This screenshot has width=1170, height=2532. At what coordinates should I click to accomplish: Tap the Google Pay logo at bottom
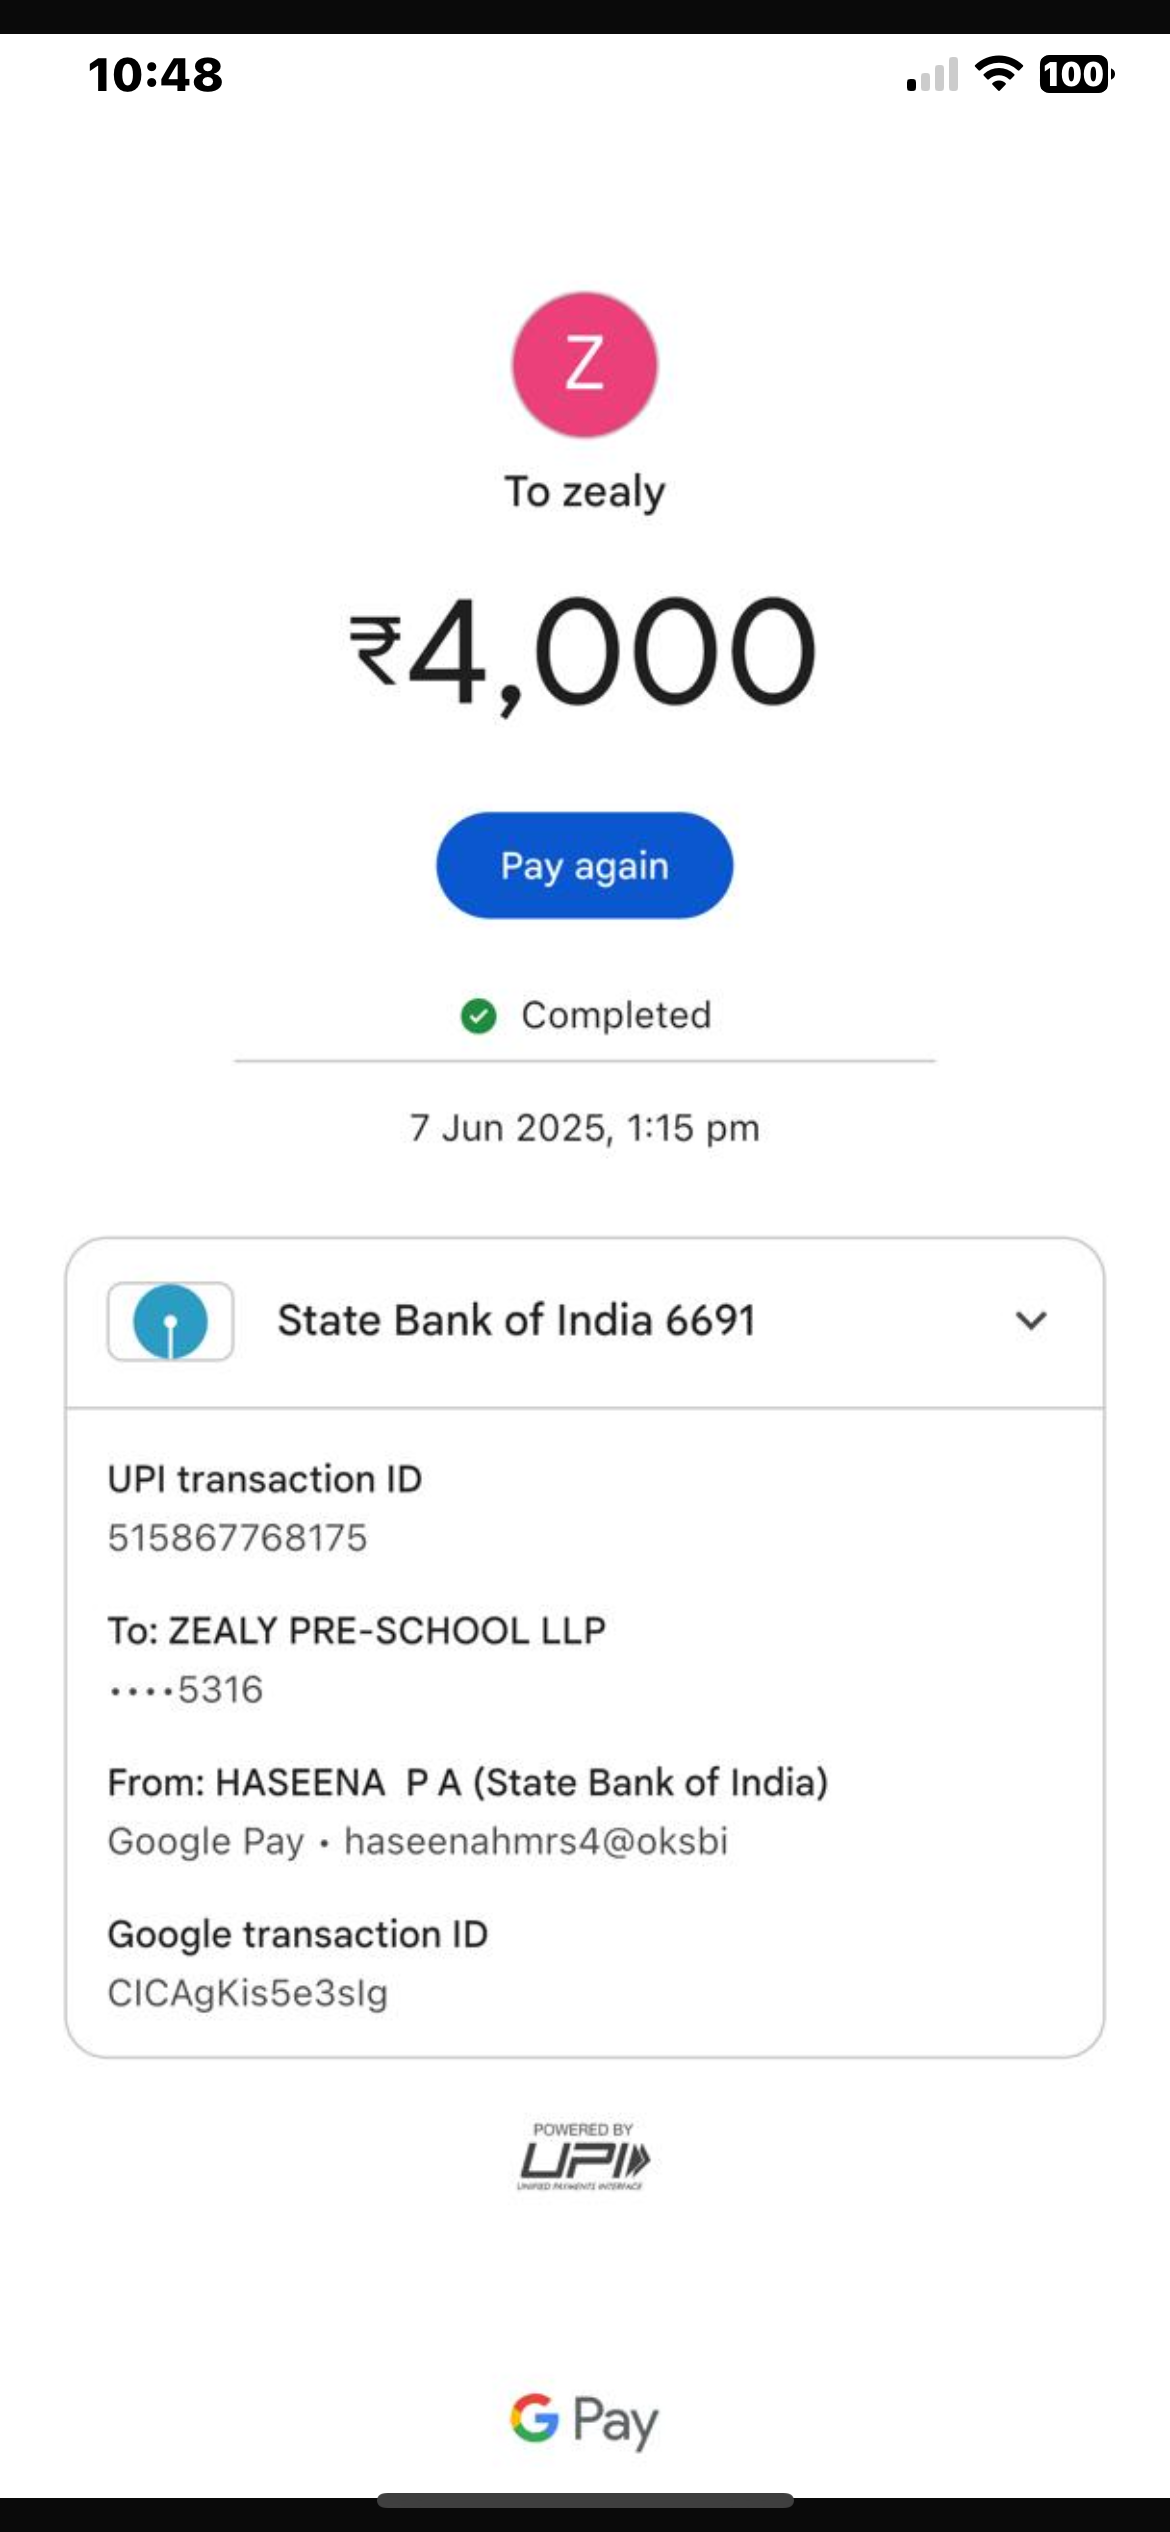pos(584,2420)
